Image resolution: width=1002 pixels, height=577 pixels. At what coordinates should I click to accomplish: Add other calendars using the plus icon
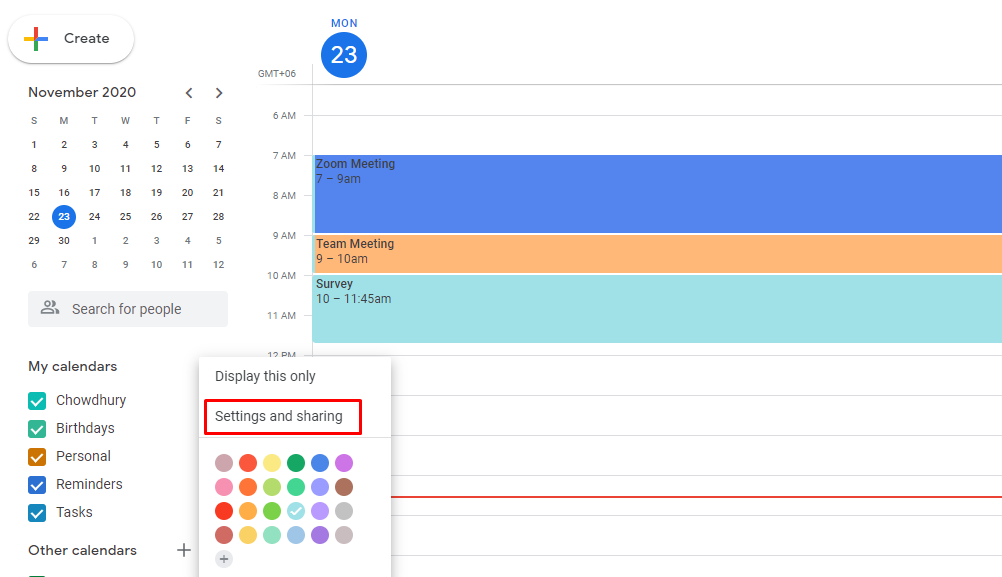[184, 550]
